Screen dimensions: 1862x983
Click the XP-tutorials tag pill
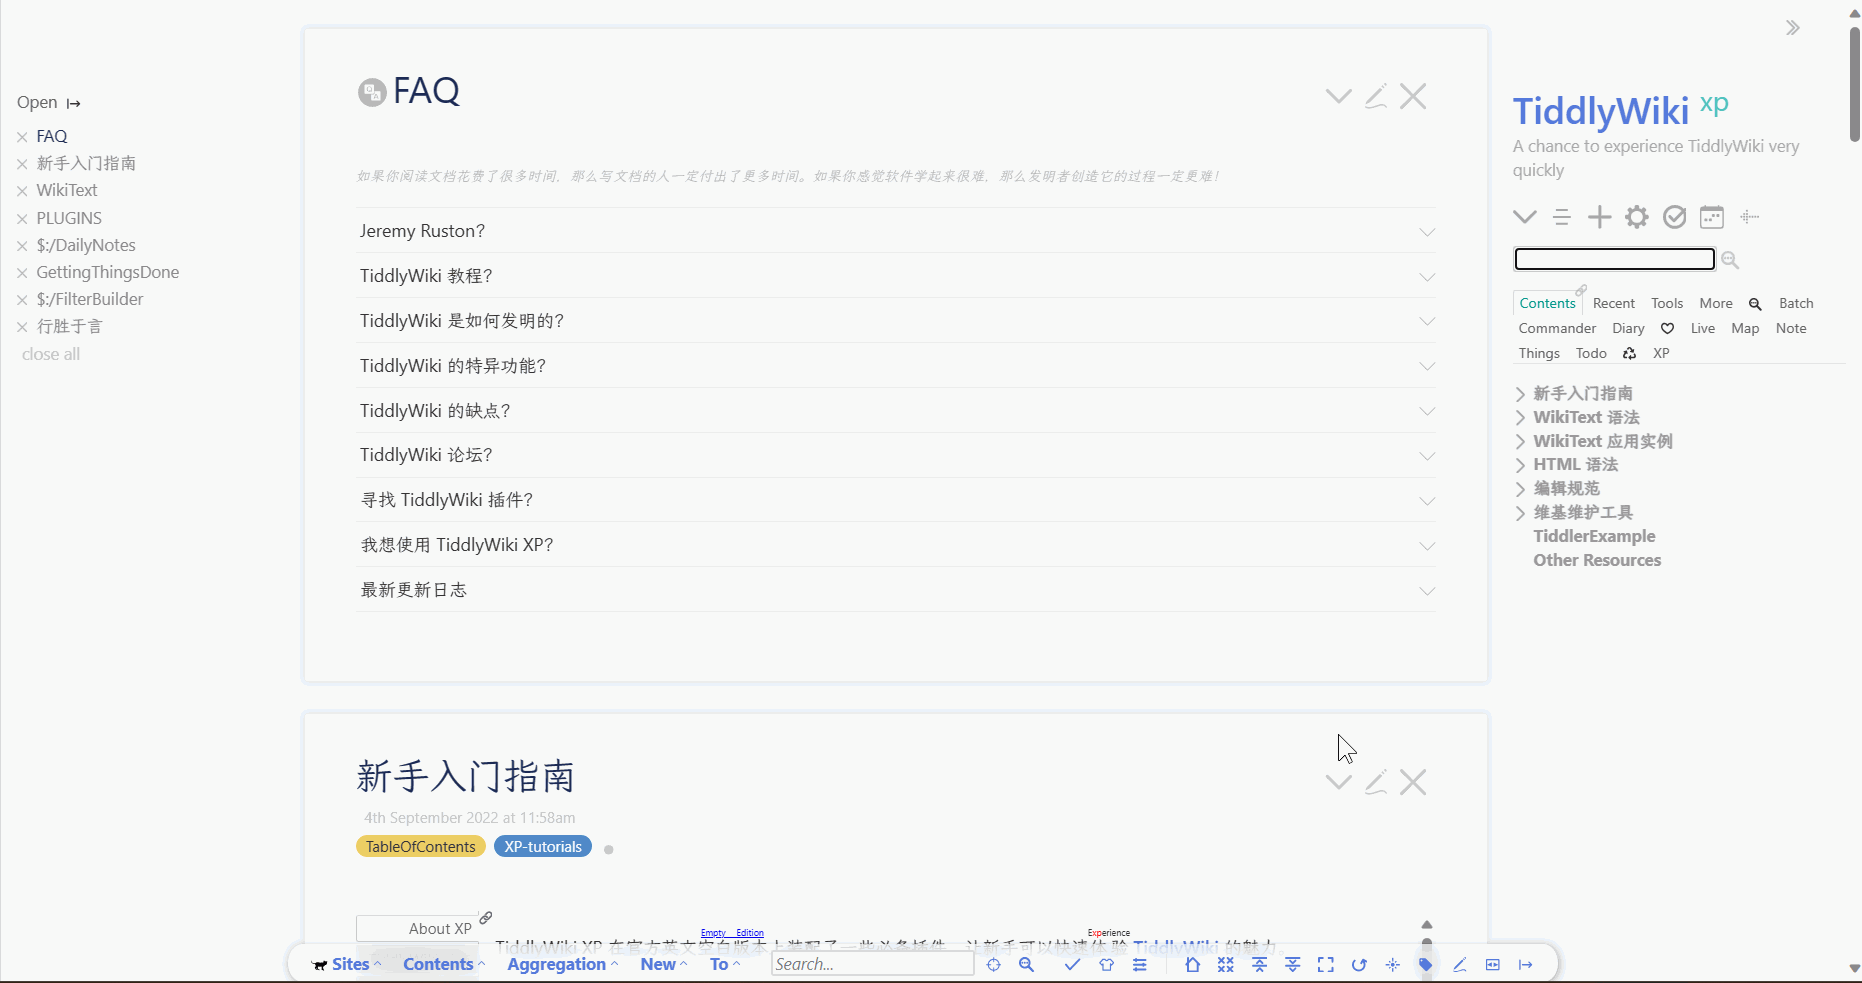coord(543,847)
